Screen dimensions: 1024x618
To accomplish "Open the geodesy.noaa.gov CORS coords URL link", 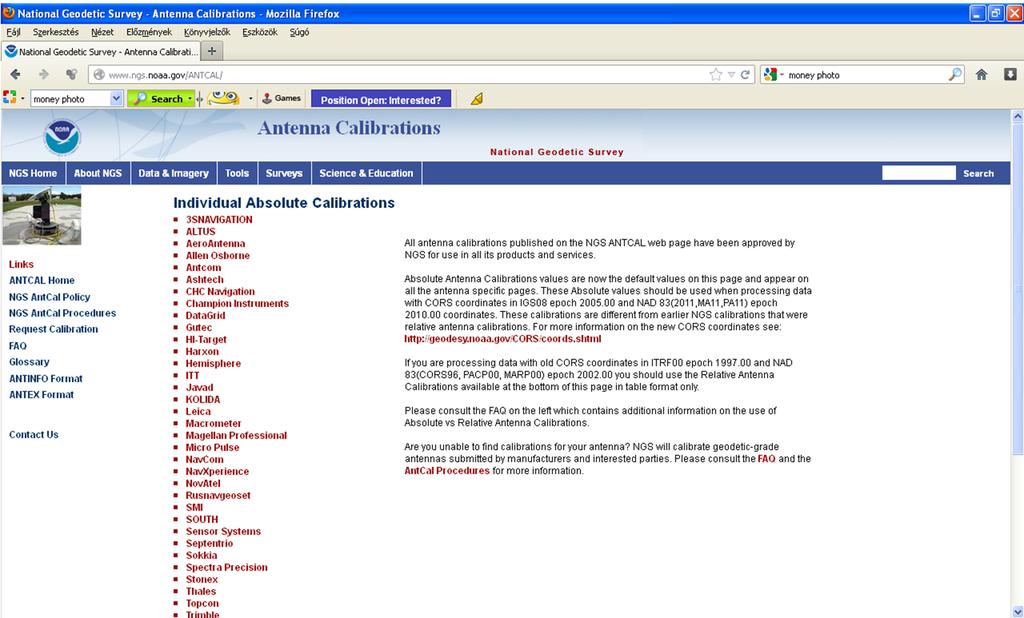I will (503, 338).
